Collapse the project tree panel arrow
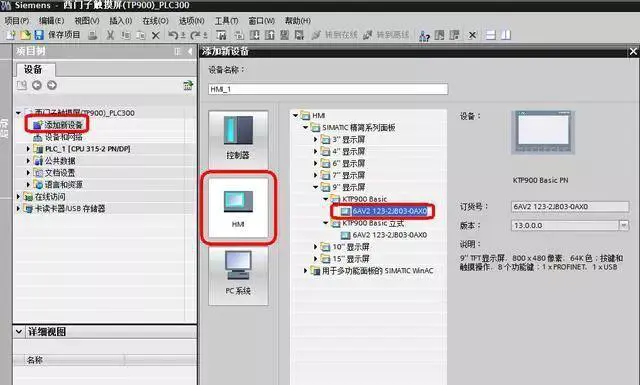The width and height of the screenshot is (640, 385). click(190, 51)
